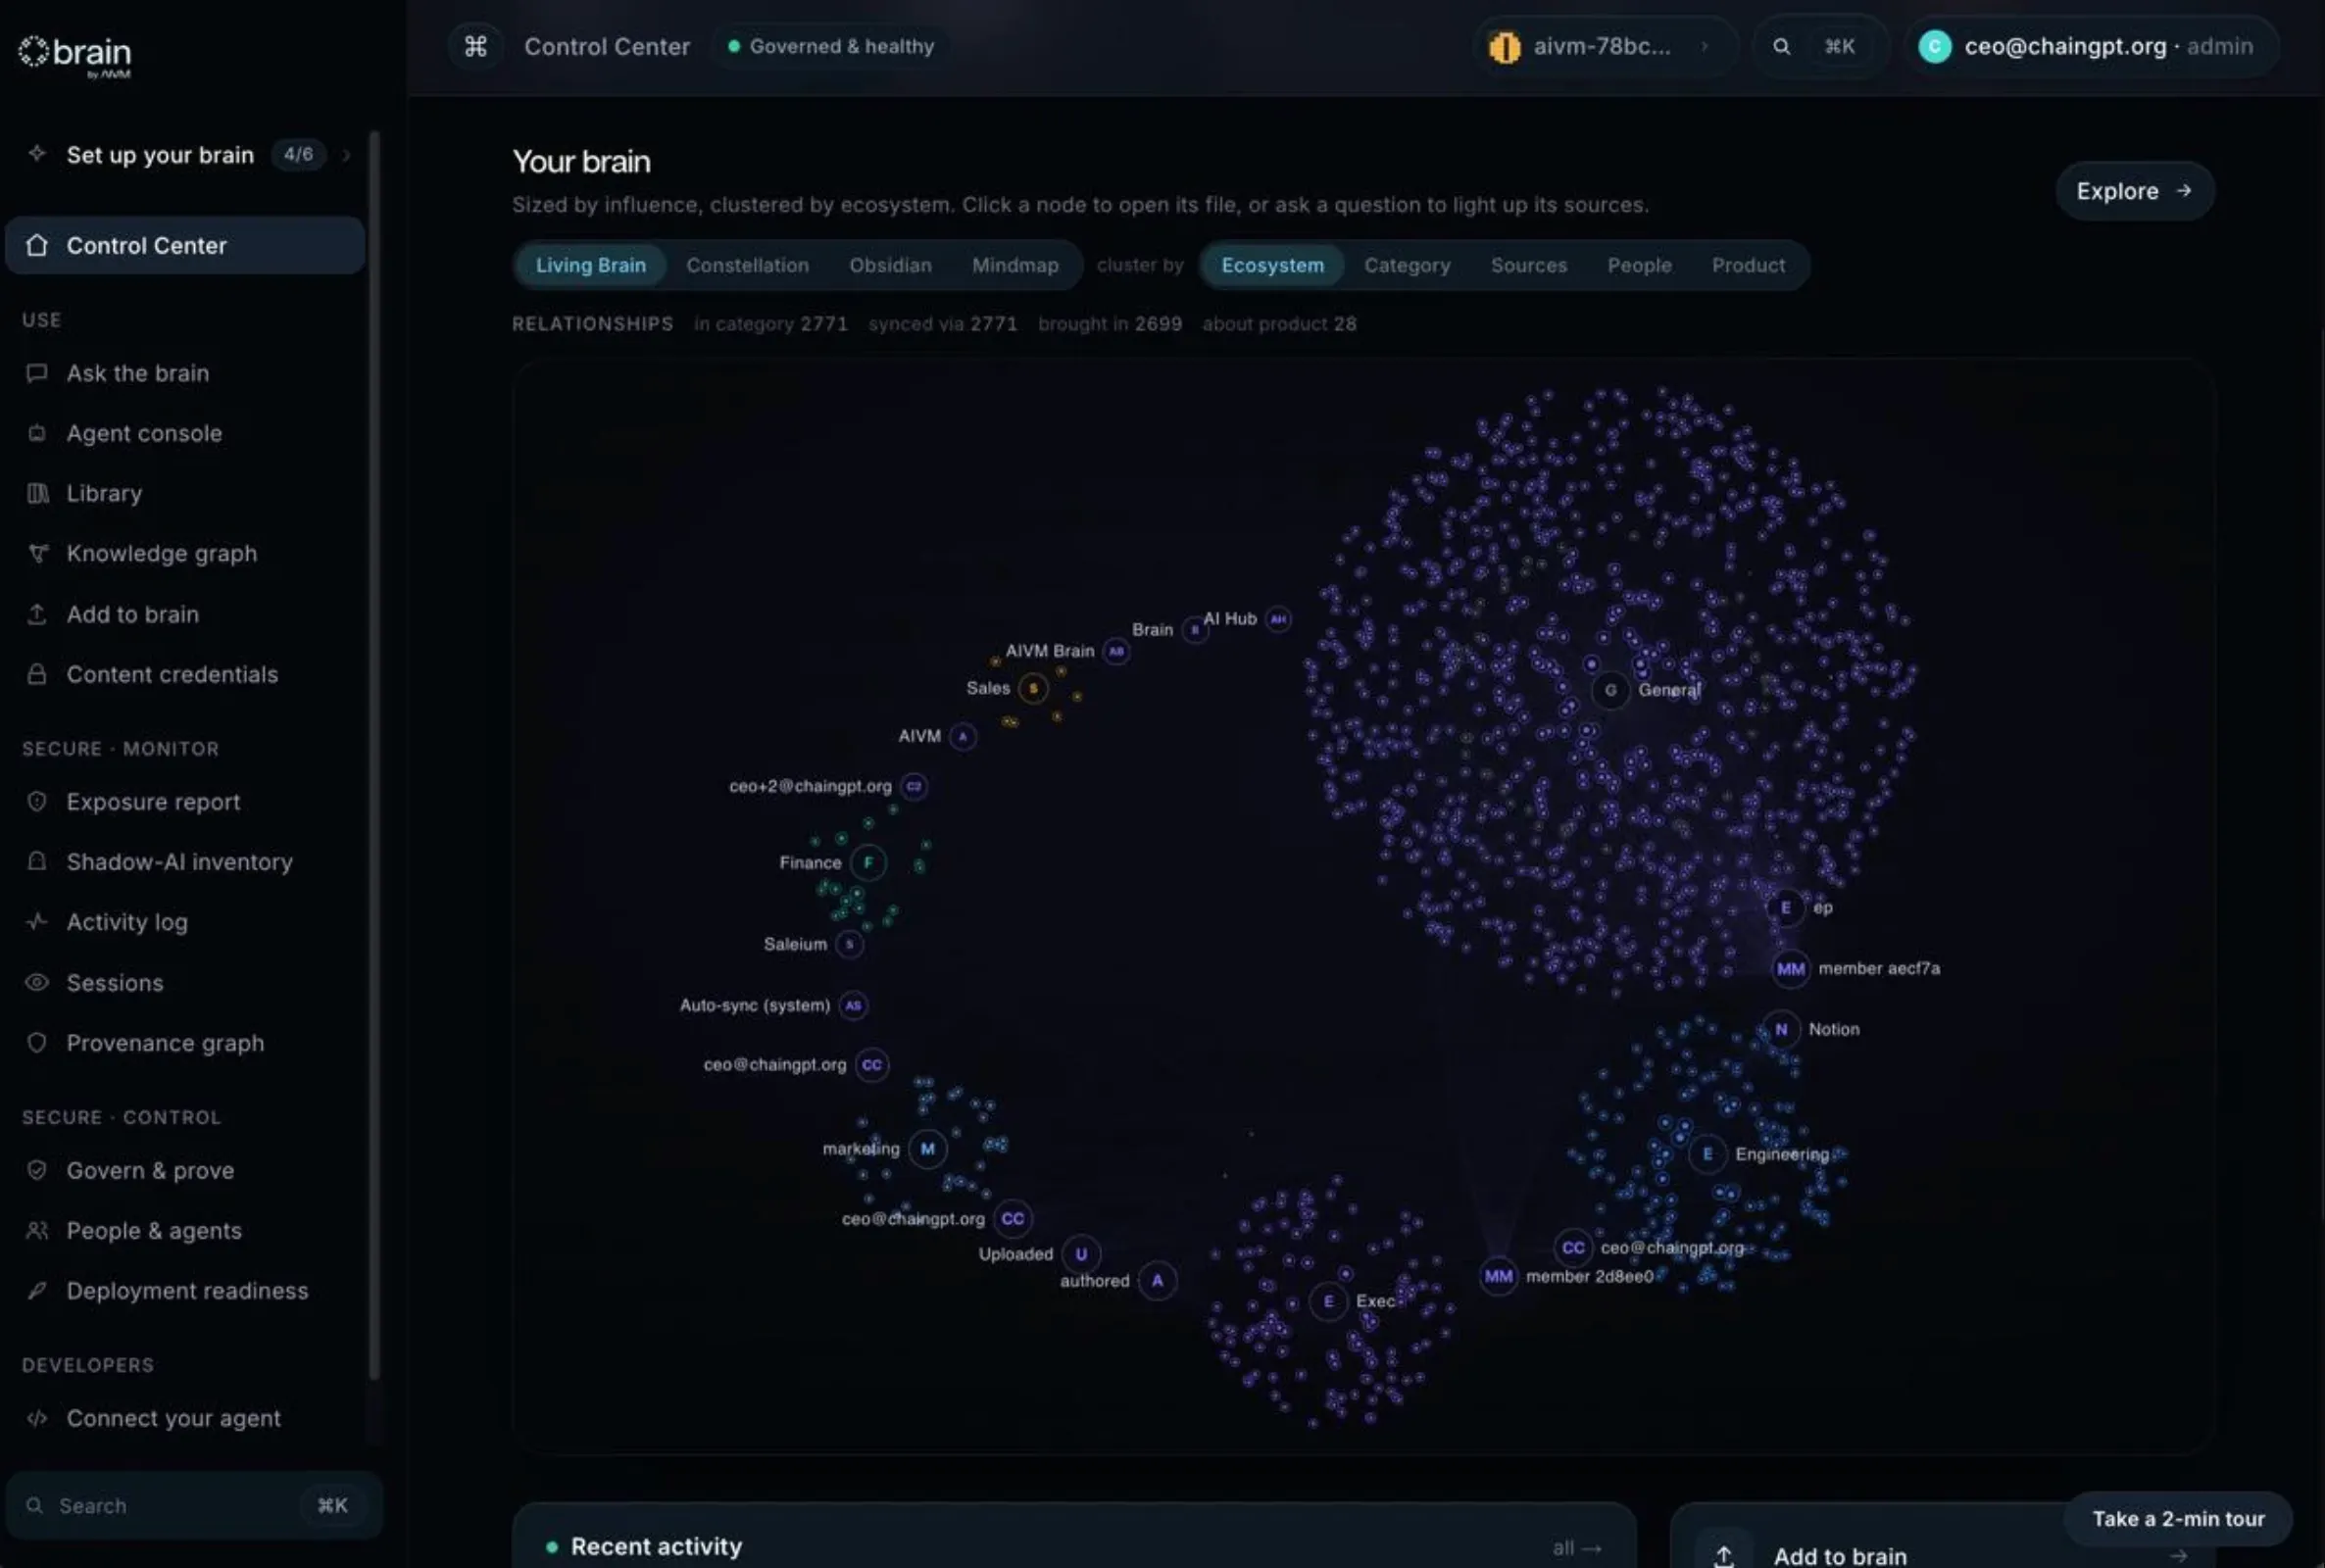Click the Sessions eye icon

point(37,982)
